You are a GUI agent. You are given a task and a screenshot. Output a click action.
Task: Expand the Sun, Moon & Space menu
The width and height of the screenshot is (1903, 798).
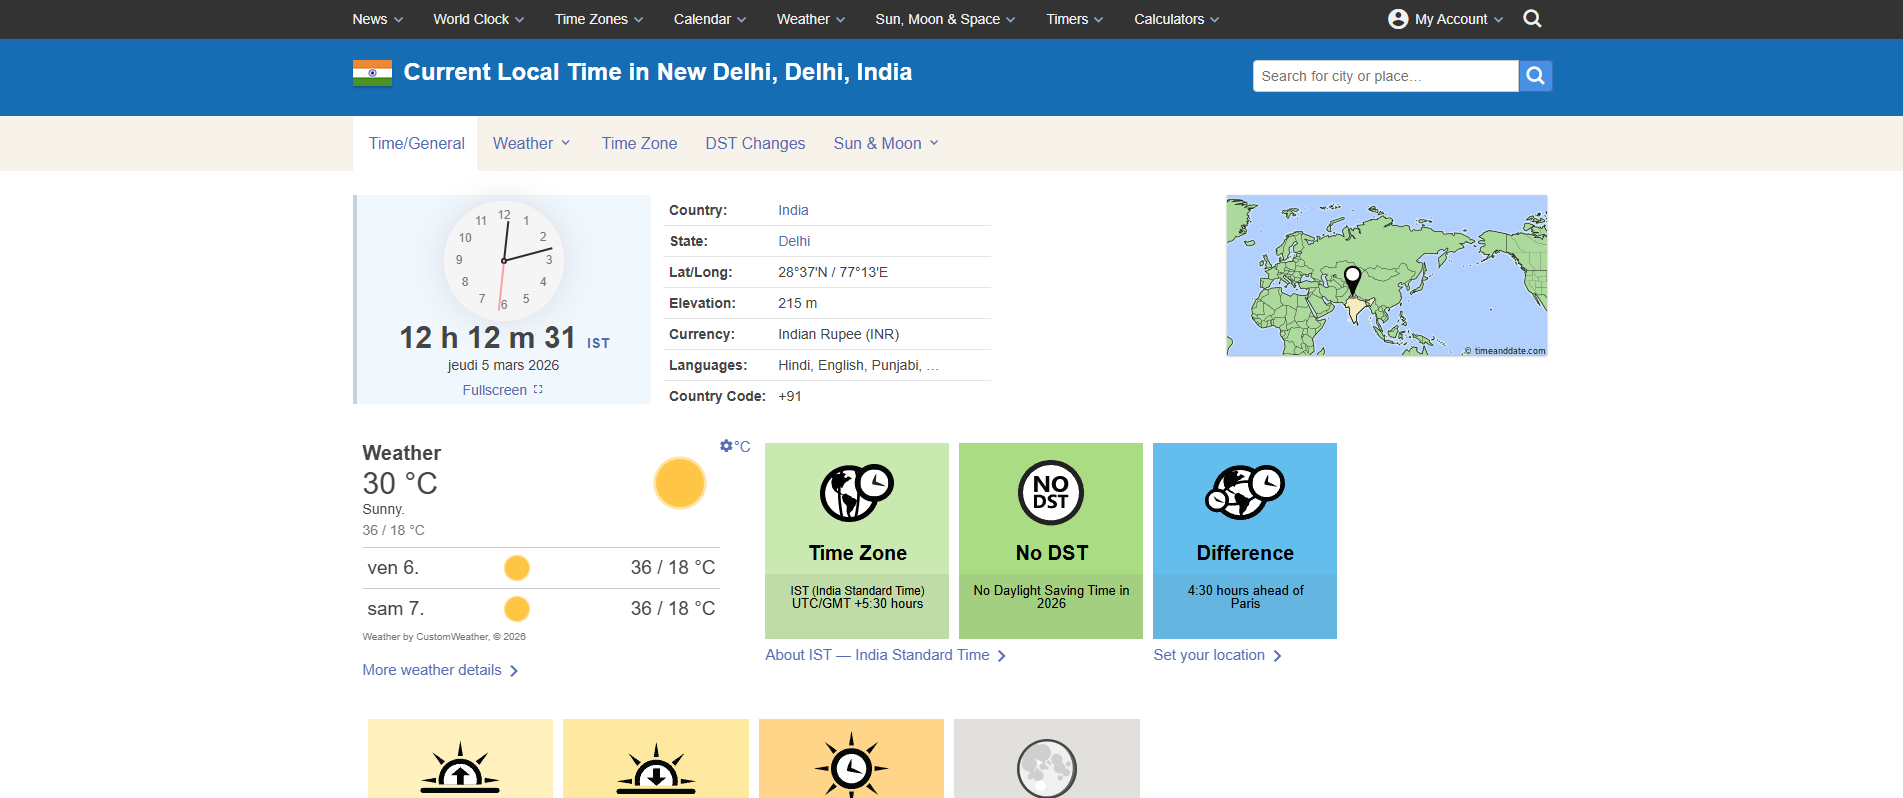pos(945,19)
